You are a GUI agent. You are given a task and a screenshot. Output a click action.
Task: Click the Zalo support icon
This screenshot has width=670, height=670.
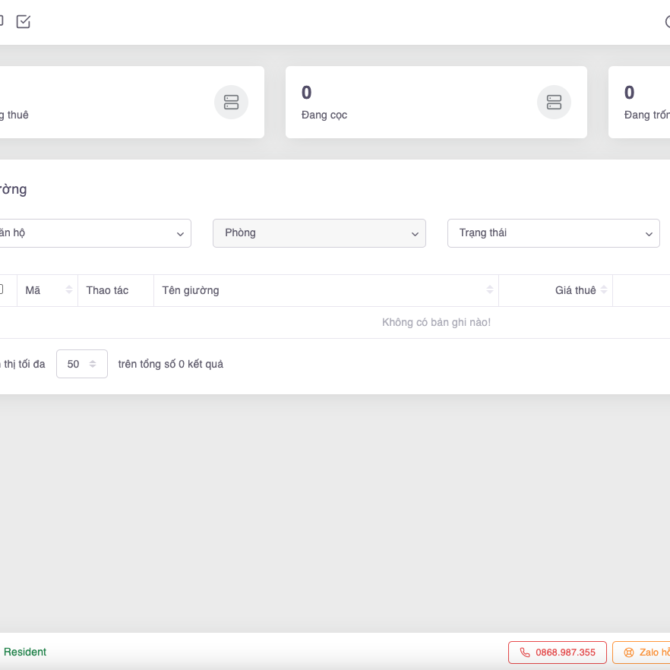point(629,652)
